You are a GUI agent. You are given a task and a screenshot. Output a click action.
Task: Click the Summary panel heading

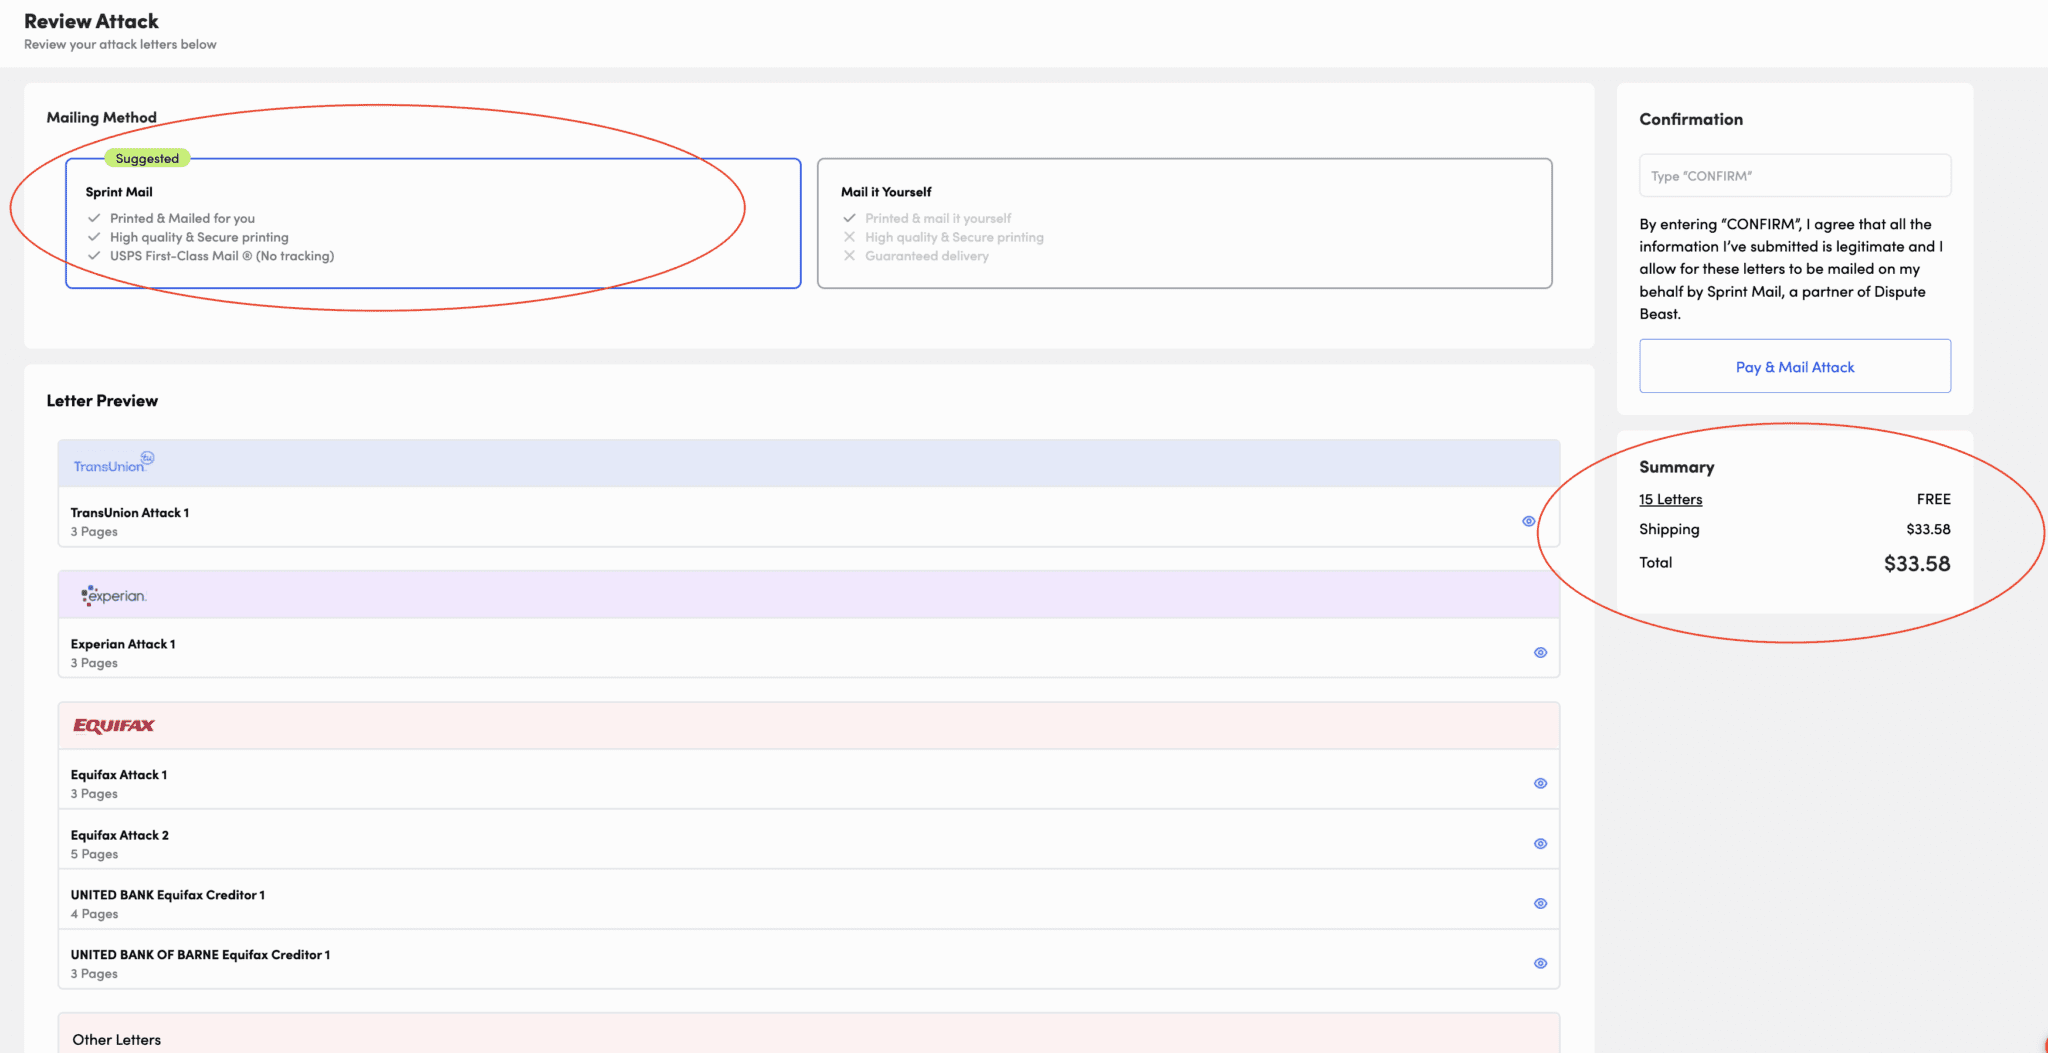pyautogui.click(x=1676, y=466)
